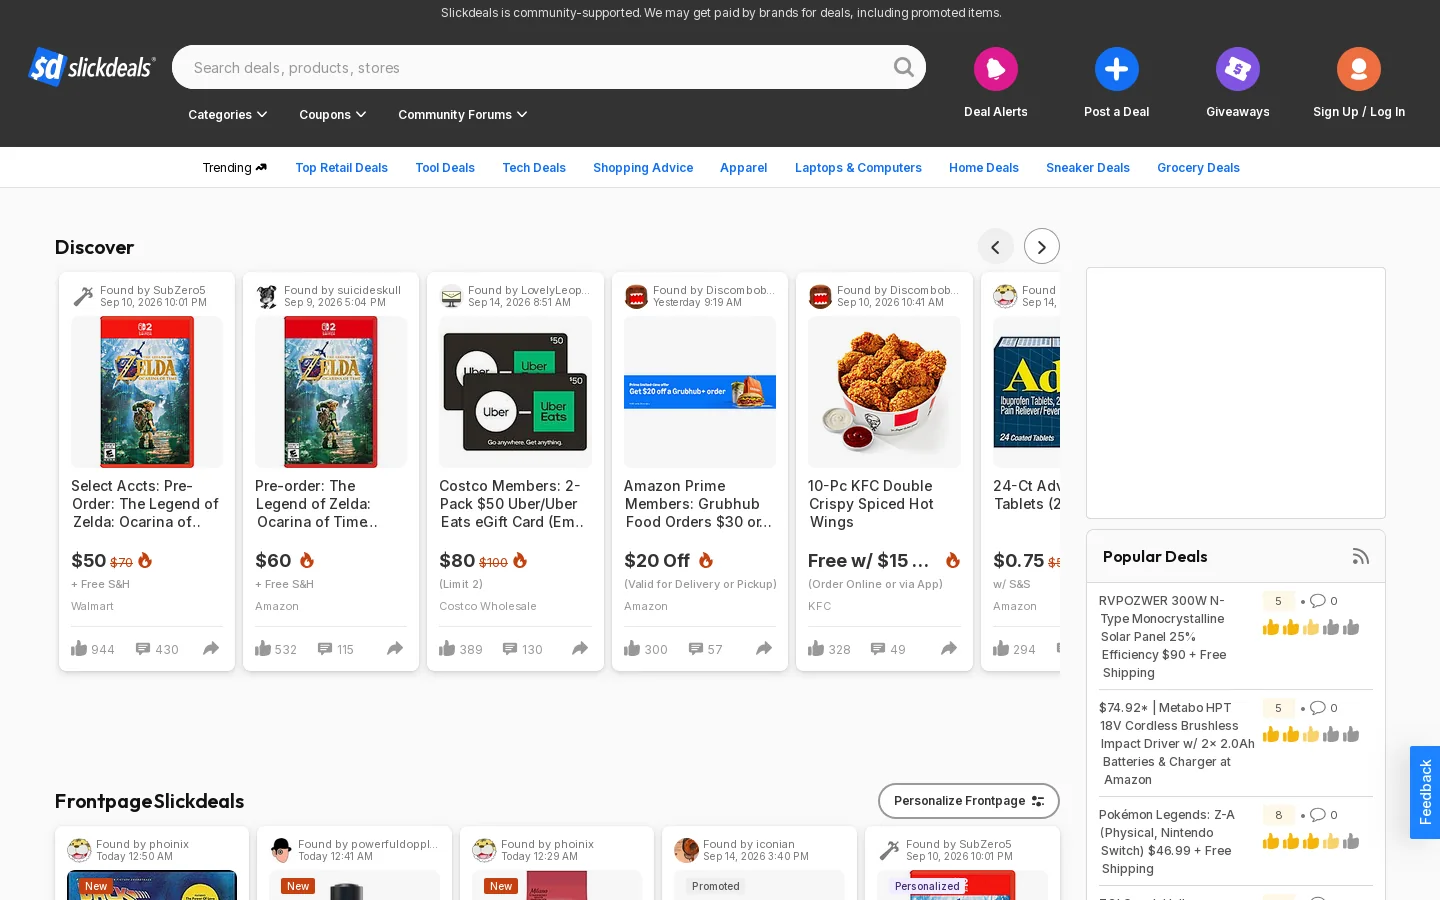Click comment bubble for RVPOZWER solar panel deal
This screenshot has width=1440, height=900.
[1318, 601]
